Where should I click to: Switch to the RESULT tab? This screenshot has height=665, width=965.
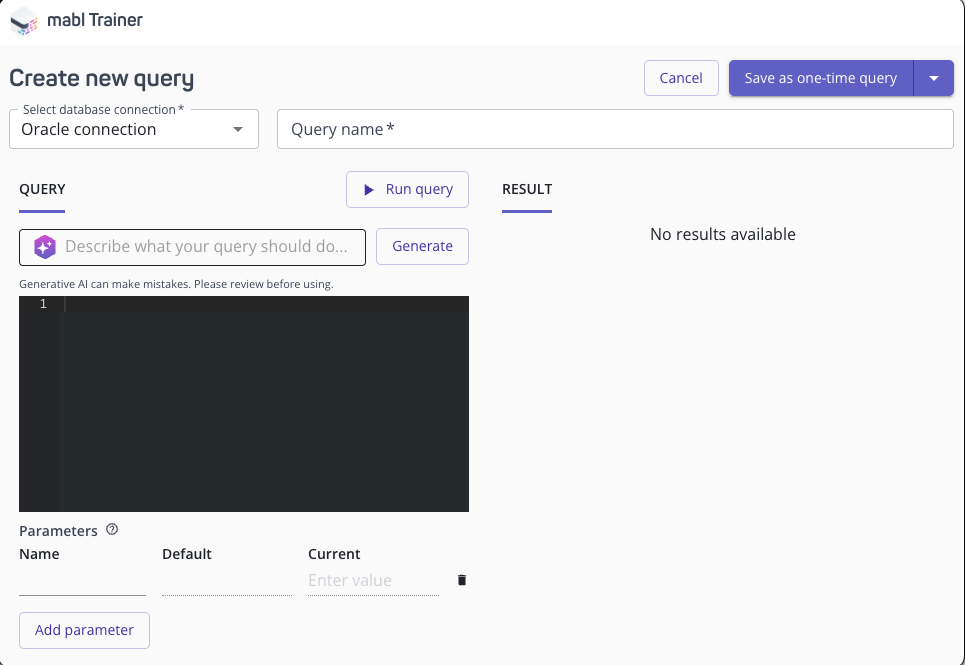(527, 189)
